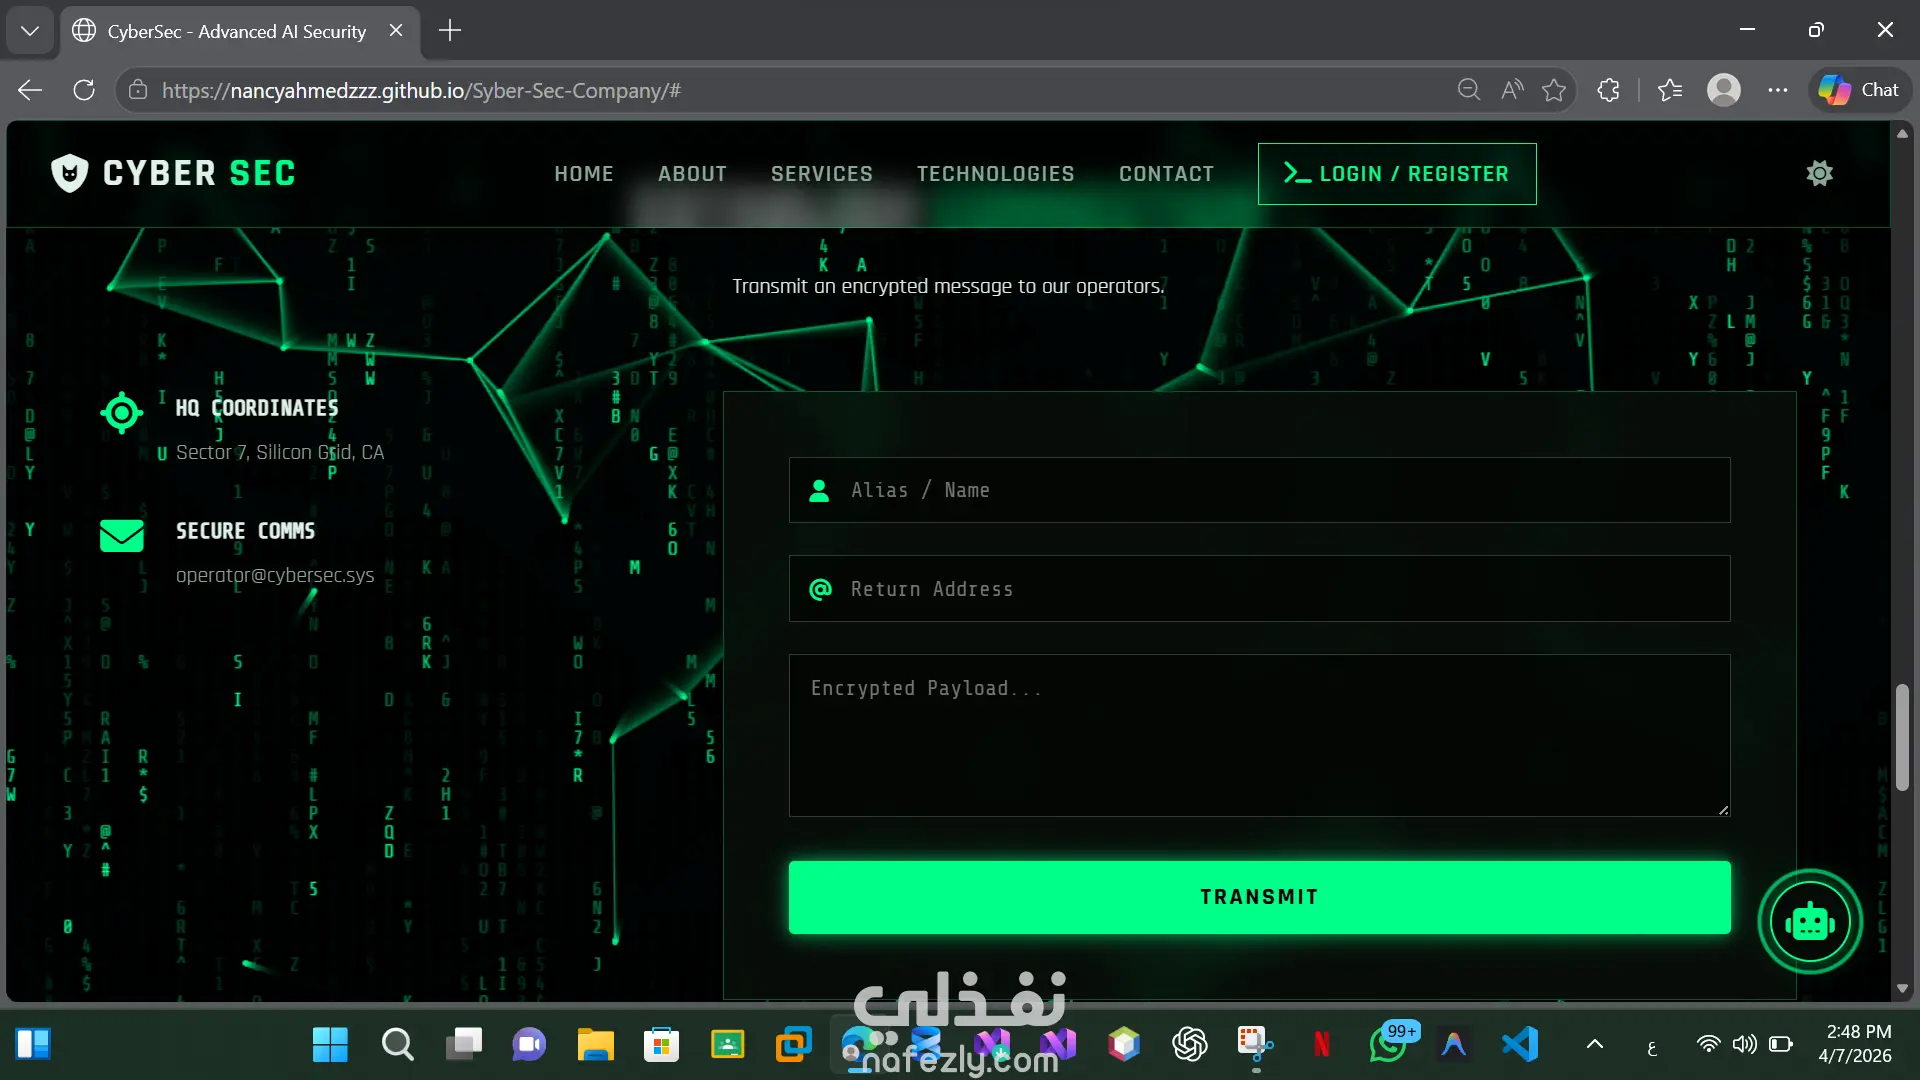Open the chatbot robot assistant icon
The width and height of the screenshot is (1920, 1080).
click(1810, 922)
